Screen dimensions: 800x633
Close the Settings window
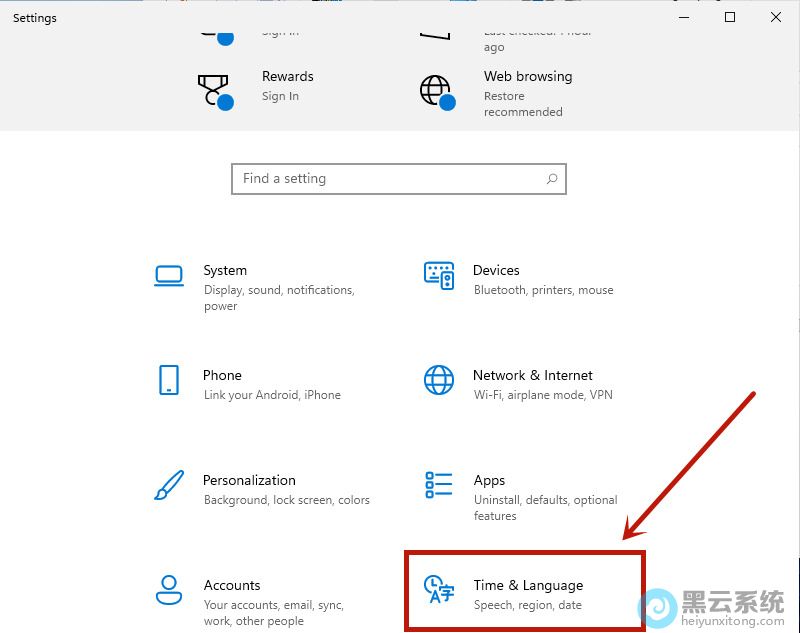(776, 17)
